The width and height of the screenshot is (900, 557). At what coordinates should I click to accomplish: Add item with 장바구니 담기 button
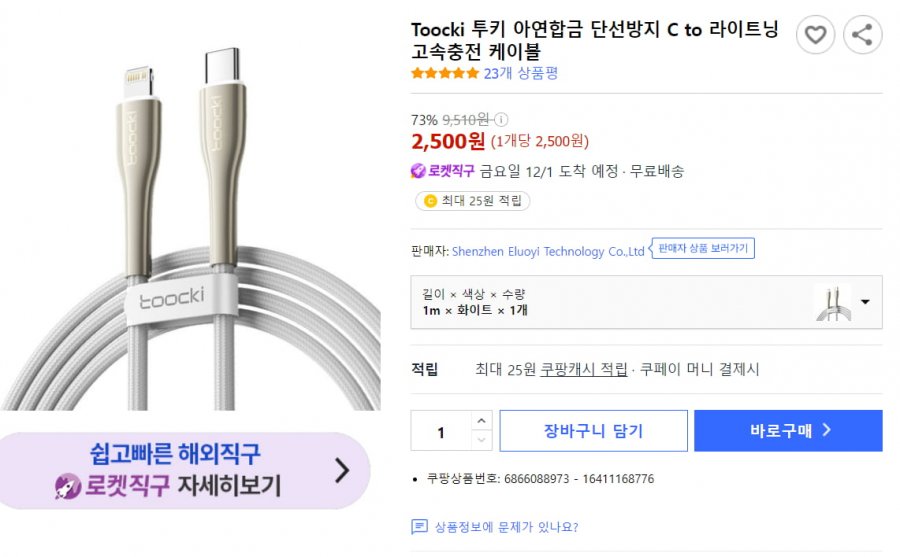(594, 431)
